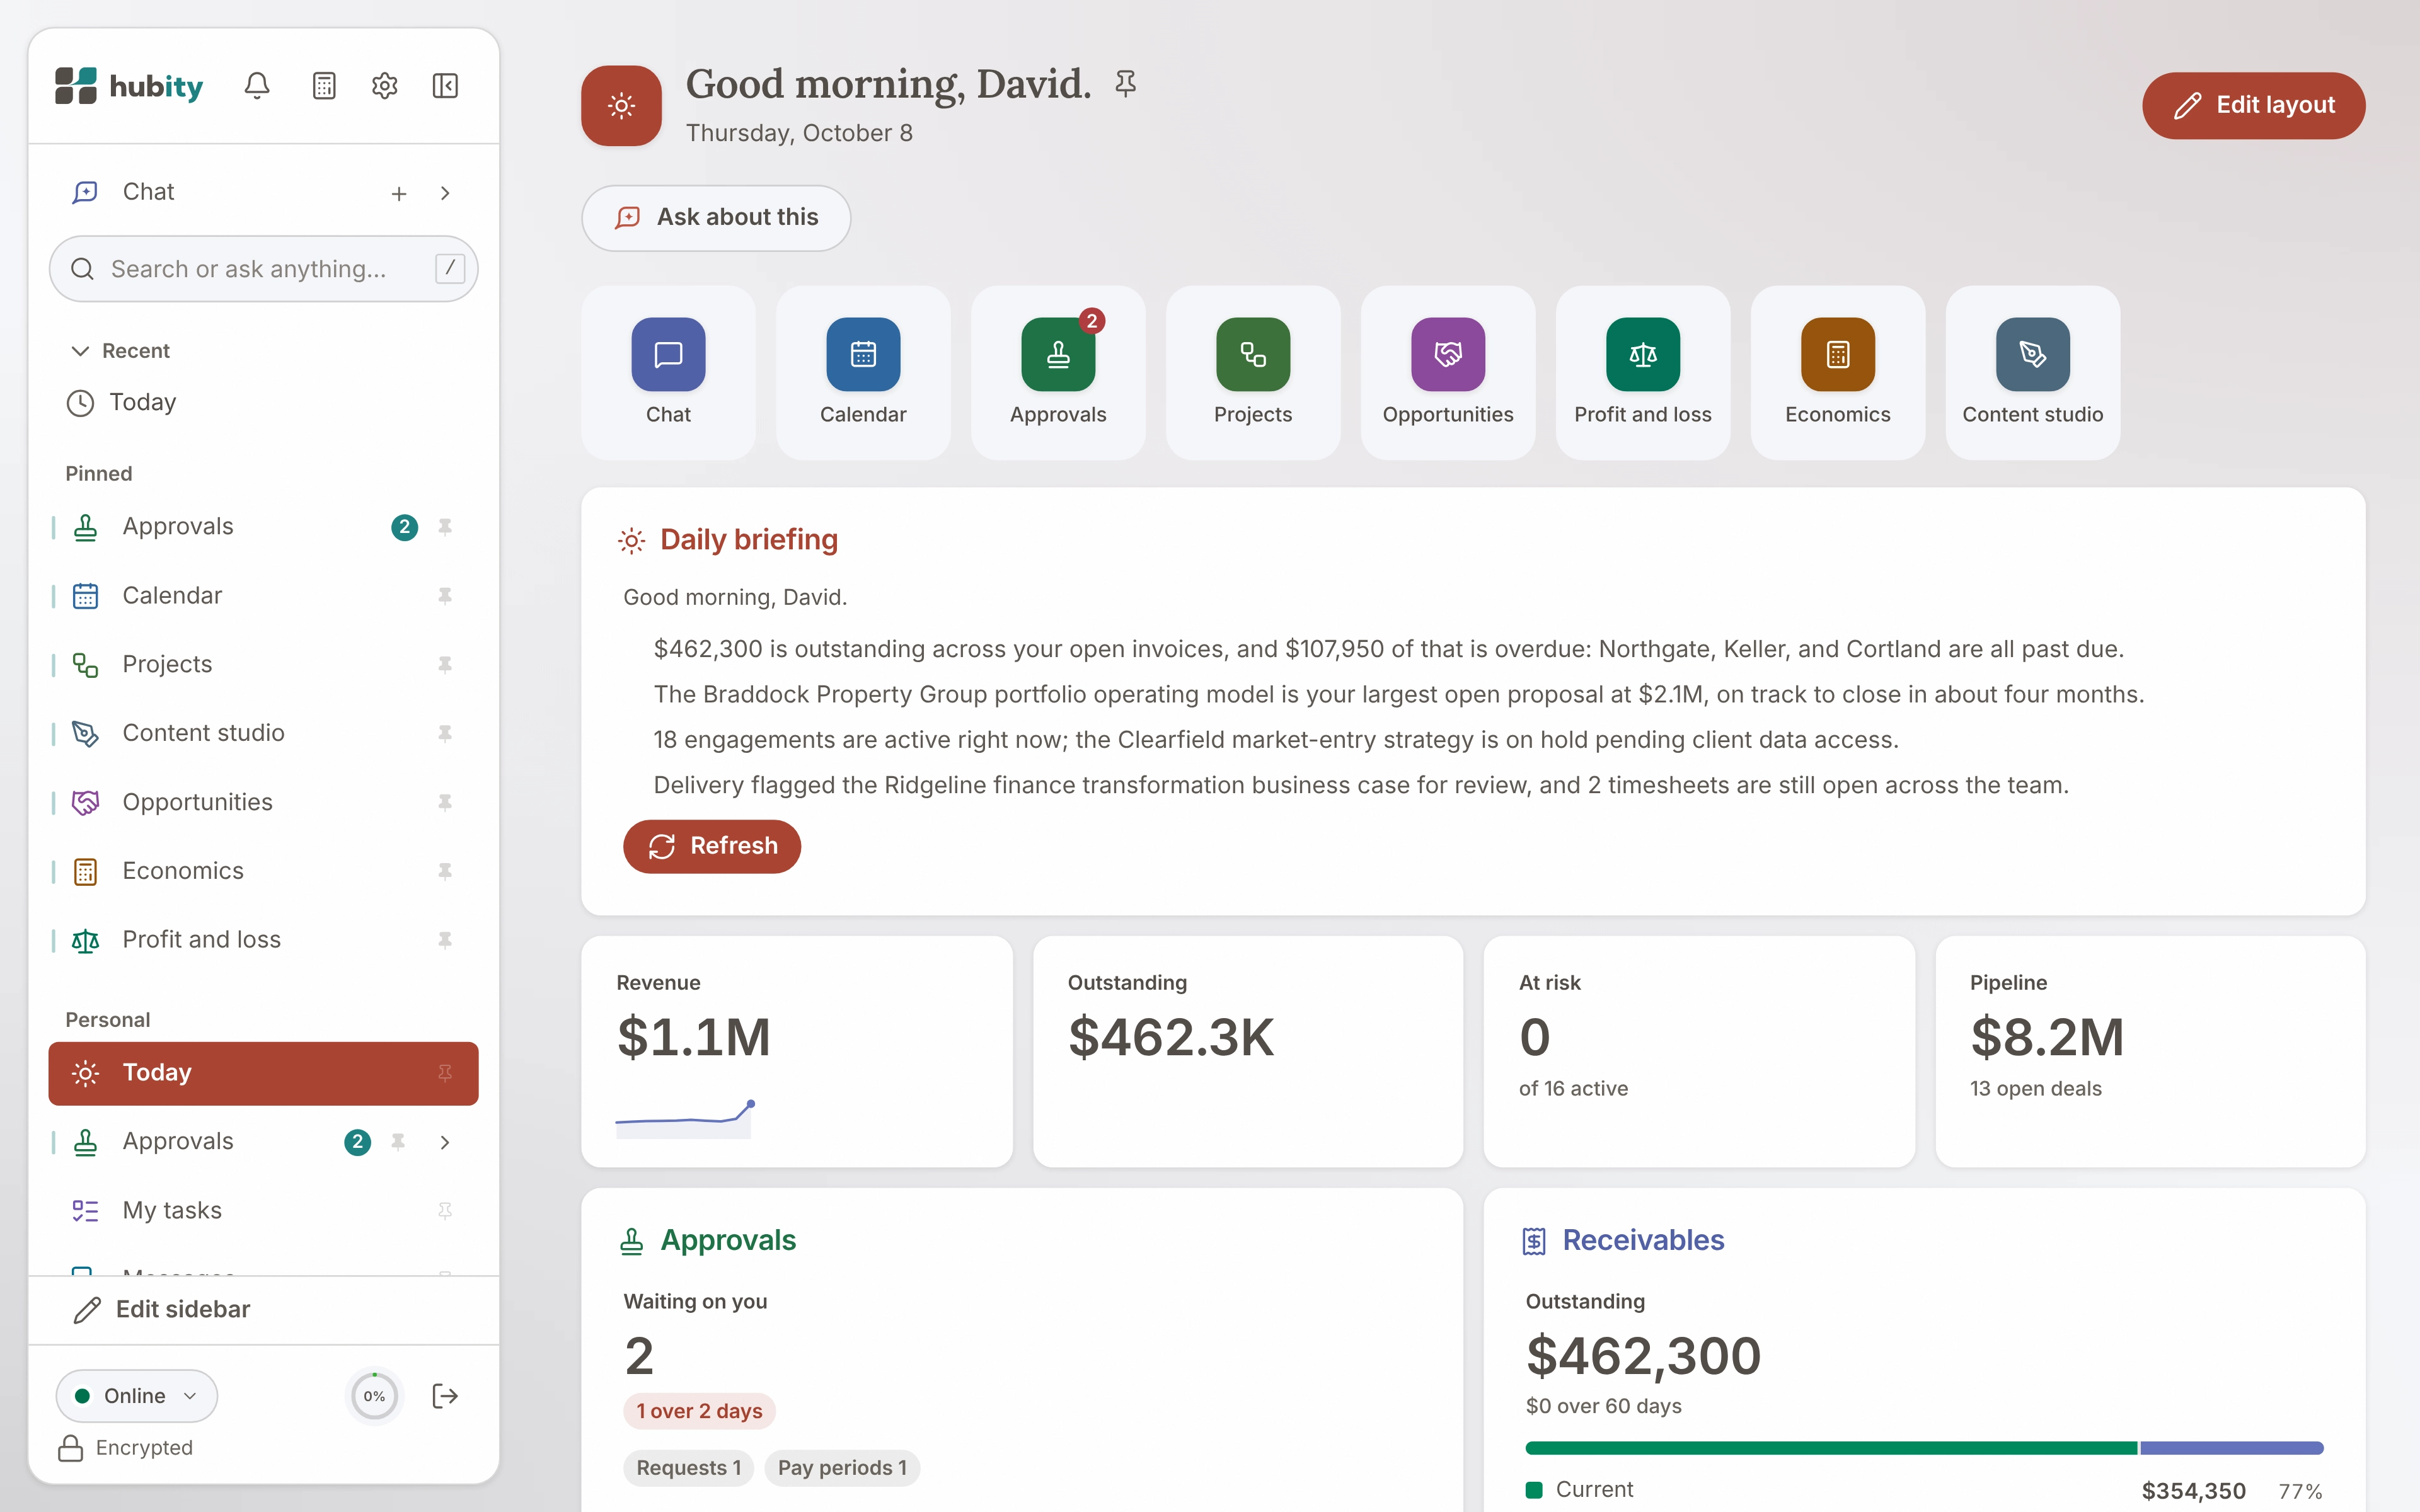2420x1512 pixels.
Task: Click the Refresh button in Daily briefing
Action: pyautogui.click(x=712, y=846)
